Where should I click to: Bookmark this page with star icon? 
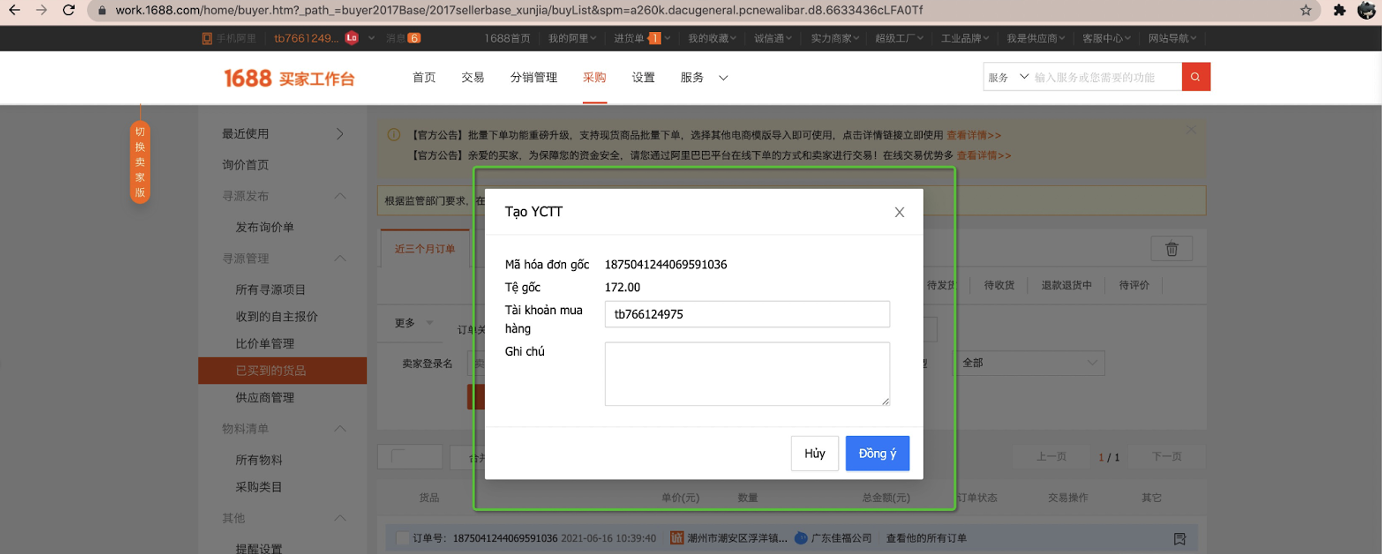(x=1306, y=10)
